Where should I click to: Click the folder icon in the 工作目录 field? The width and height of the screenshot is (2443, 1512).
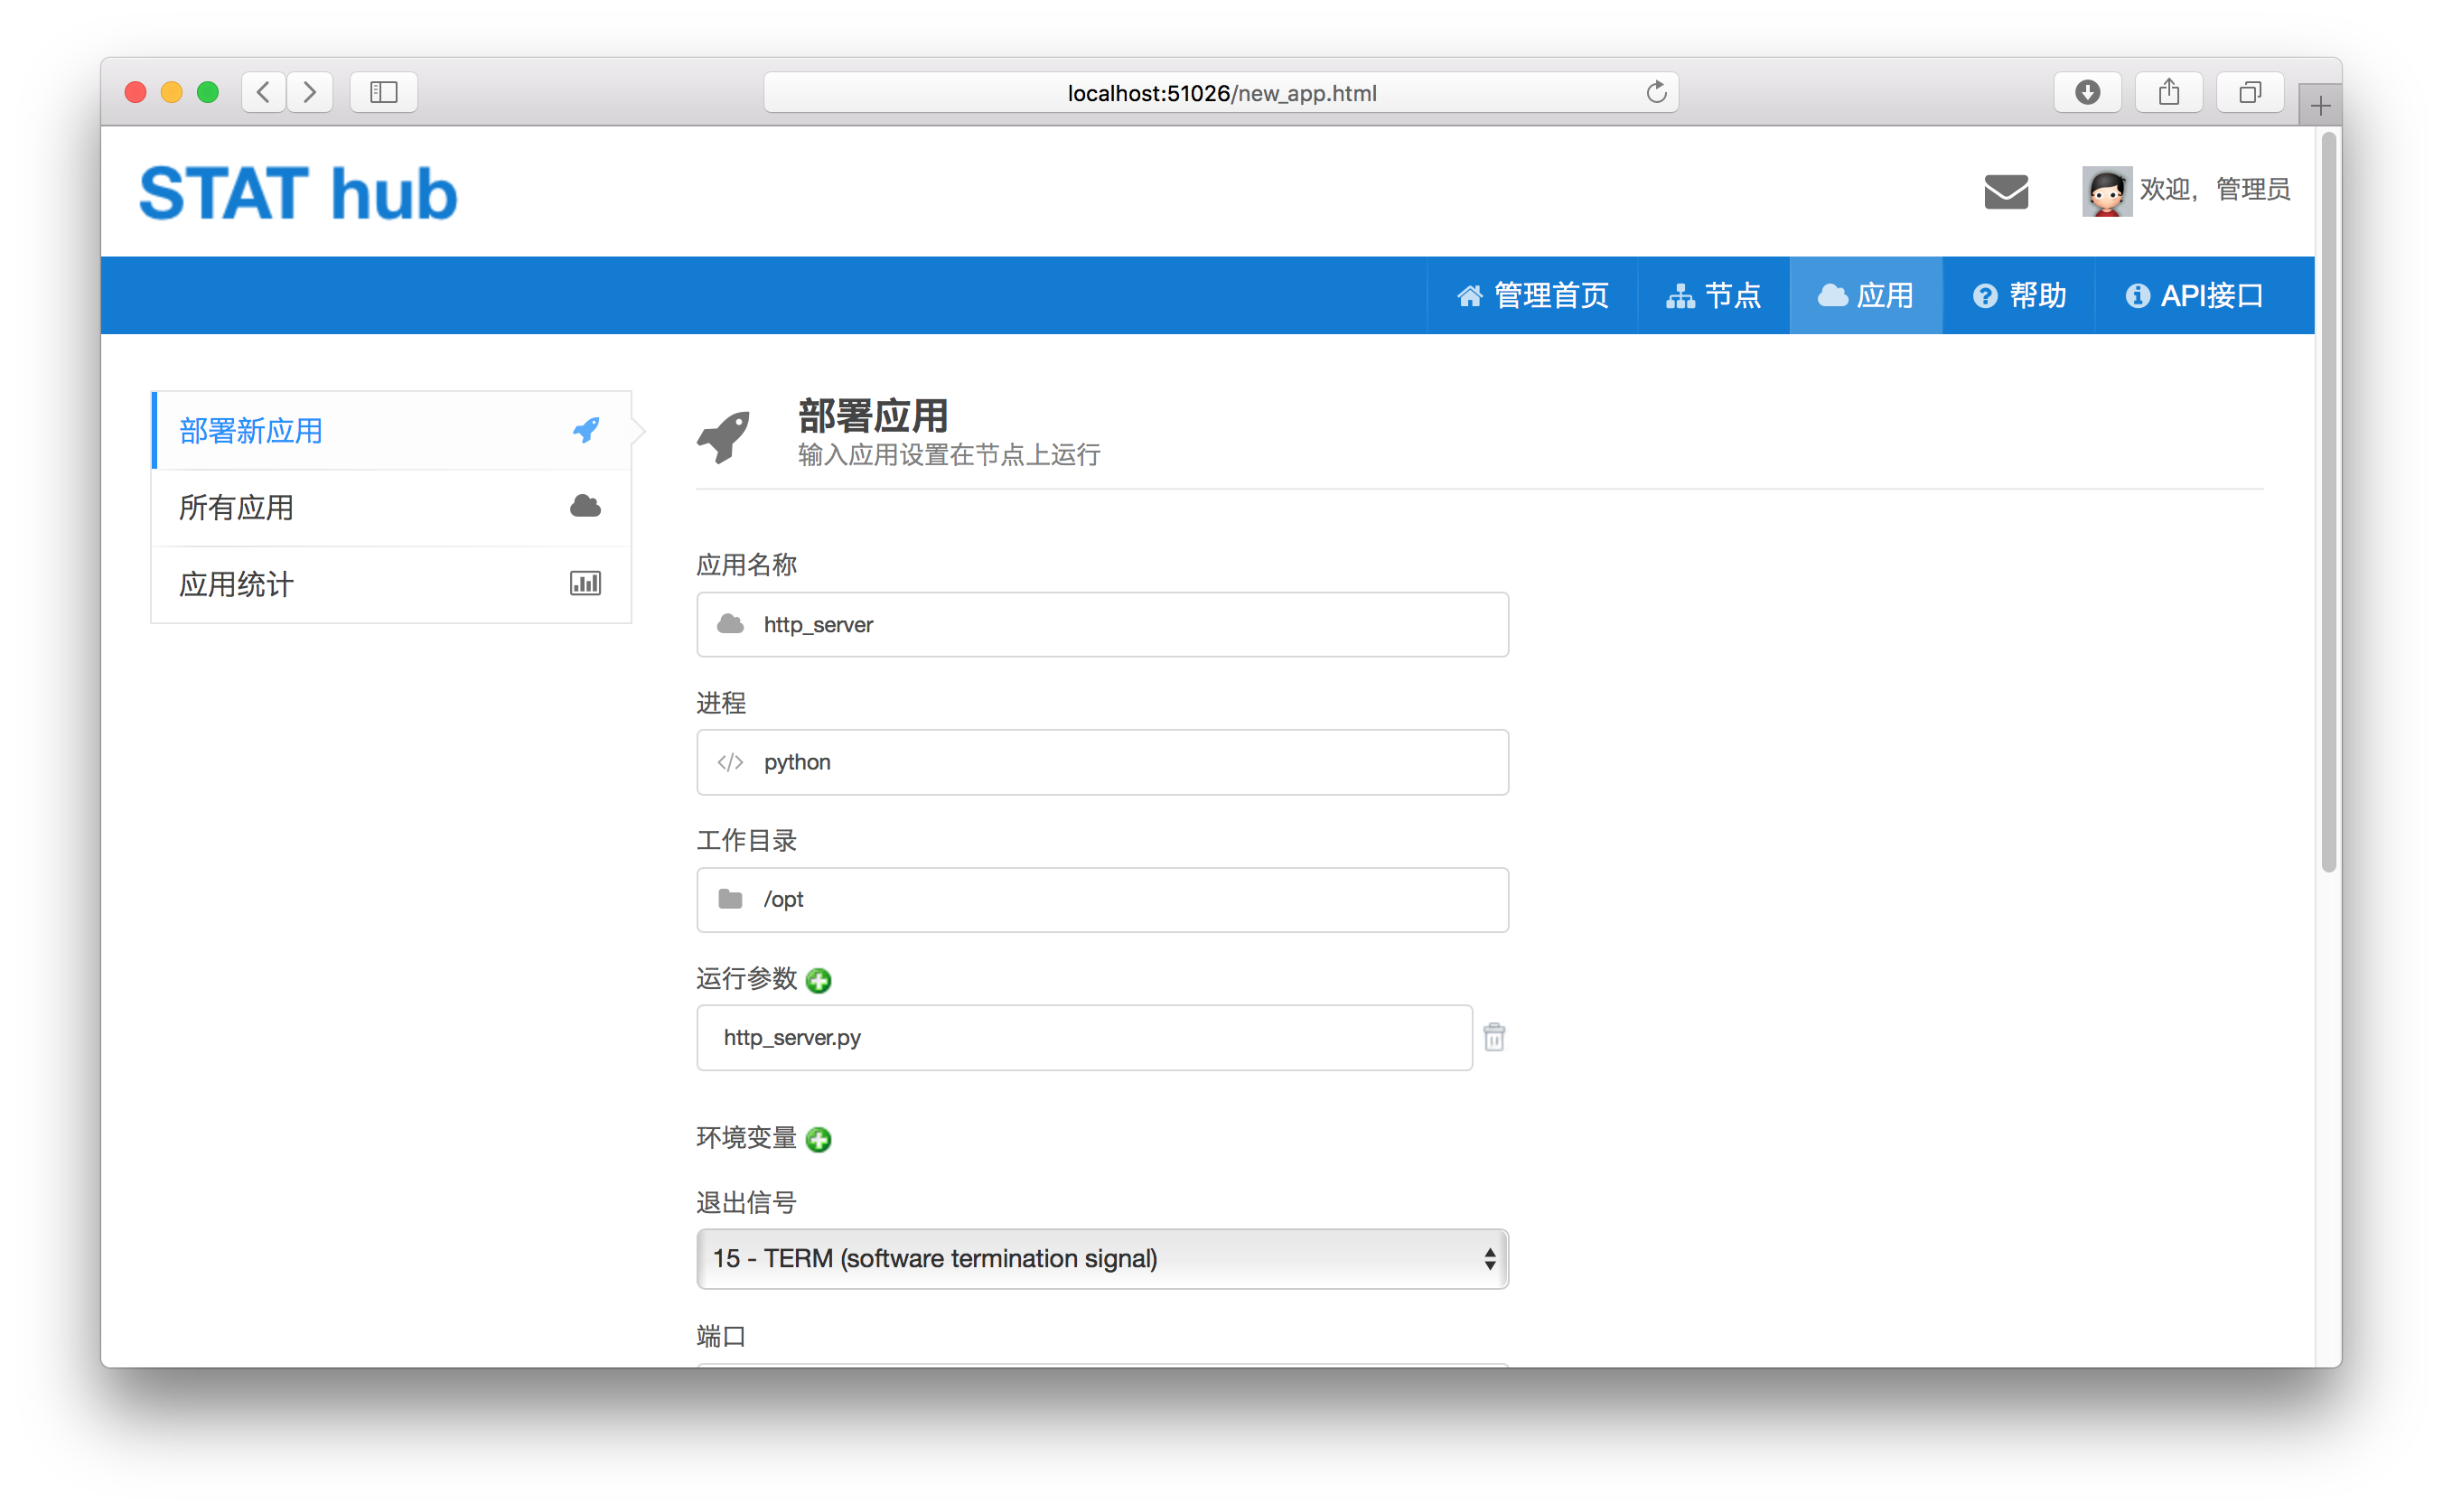(x=729, y=899)
